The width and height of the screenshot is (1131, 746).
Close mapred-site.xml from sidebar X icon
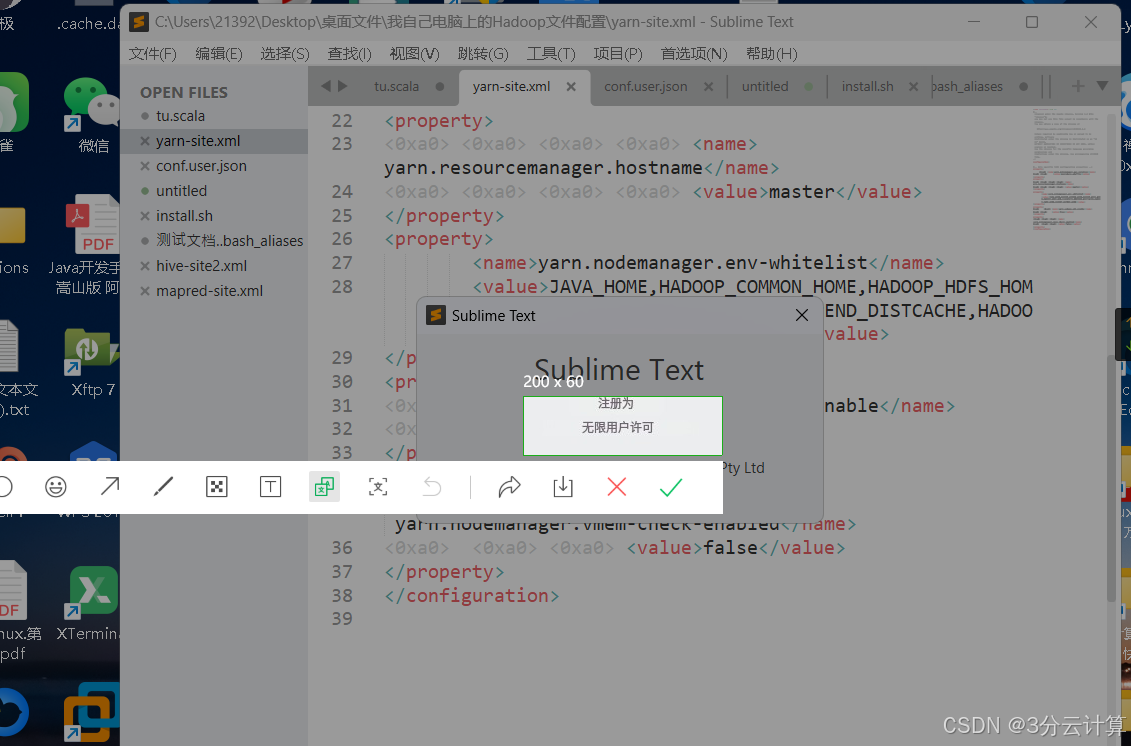145,291
